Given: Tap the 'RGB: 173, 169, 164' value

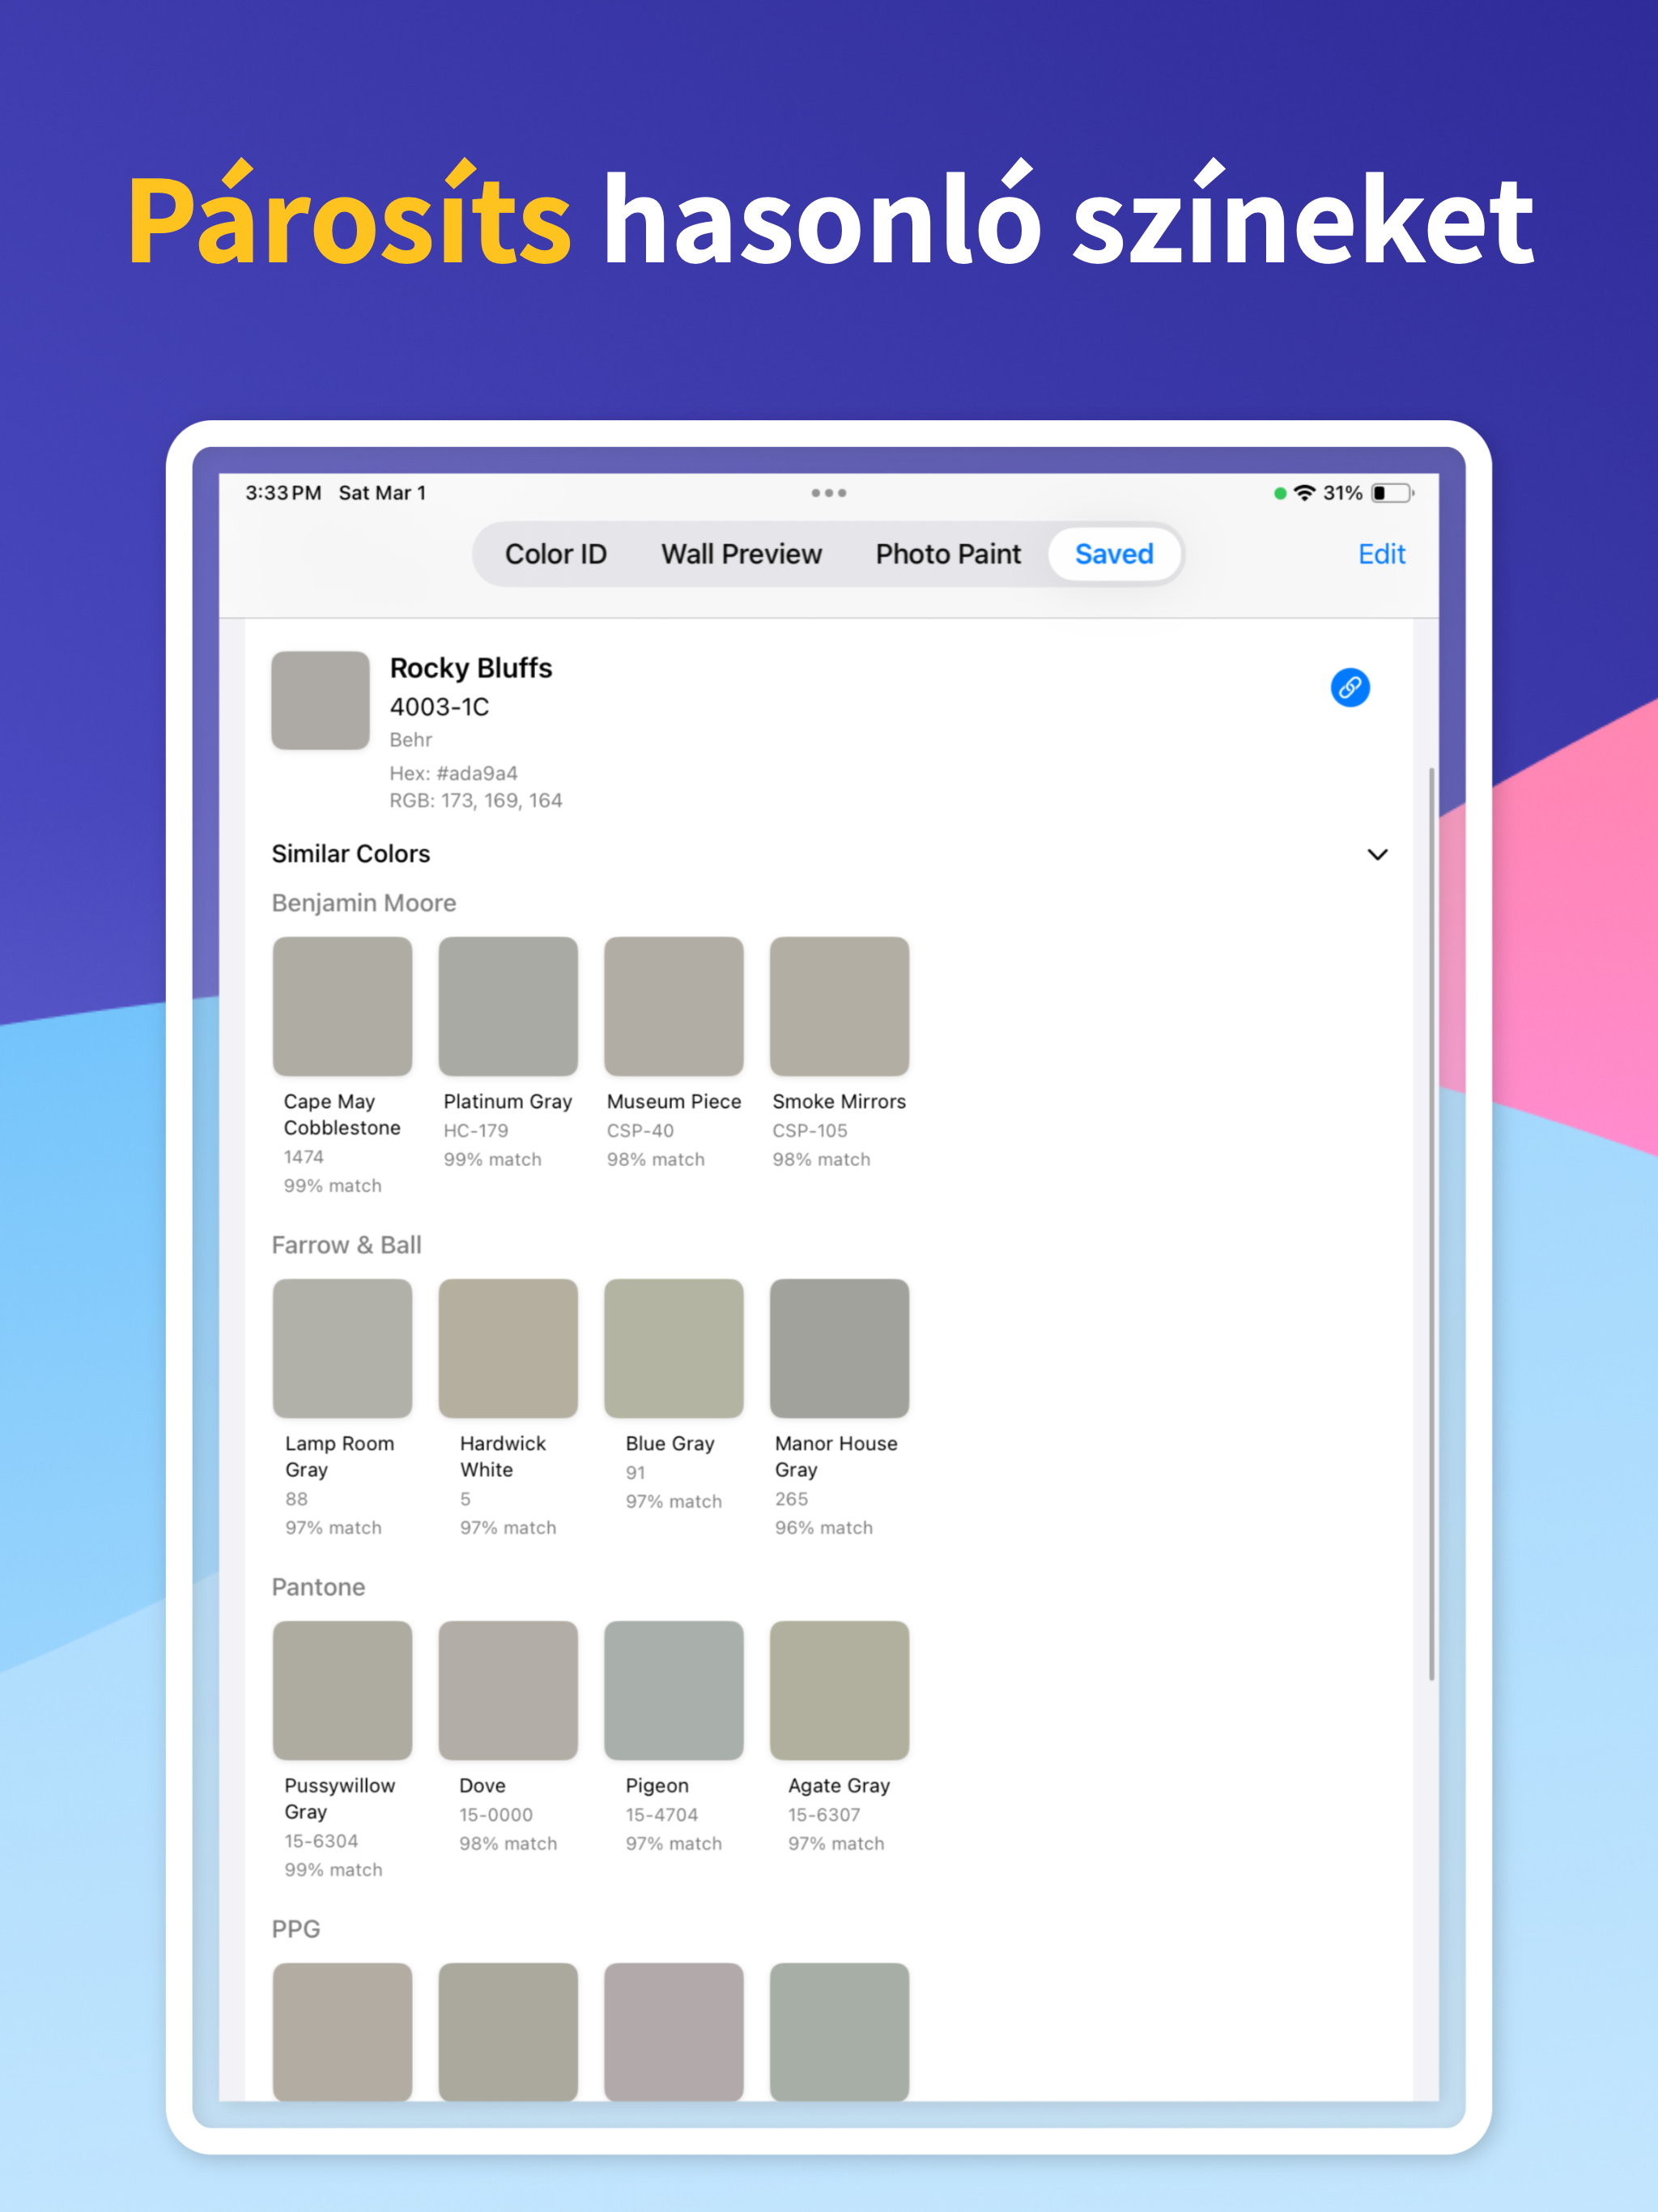Looking at the screenshot, I should click(476, 800).
